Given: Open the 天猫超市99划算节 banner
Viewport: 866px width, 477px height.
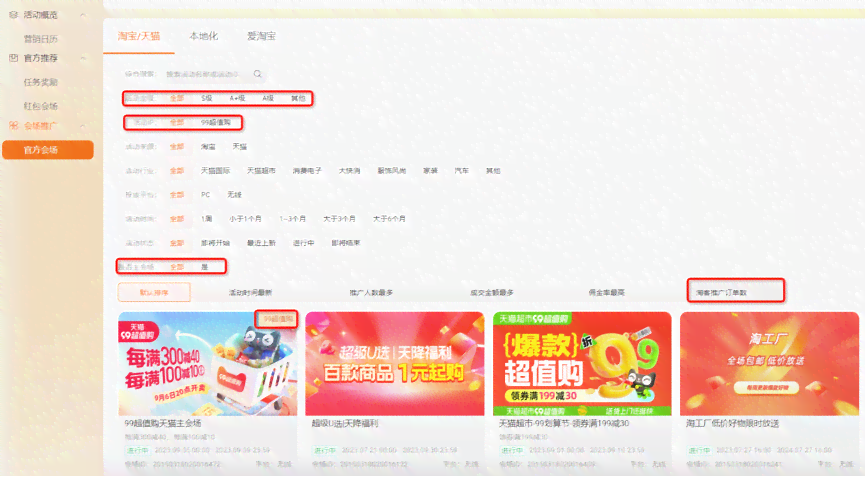Looking at the screenshot, I should pyautogui.click(x=582, y=364).
